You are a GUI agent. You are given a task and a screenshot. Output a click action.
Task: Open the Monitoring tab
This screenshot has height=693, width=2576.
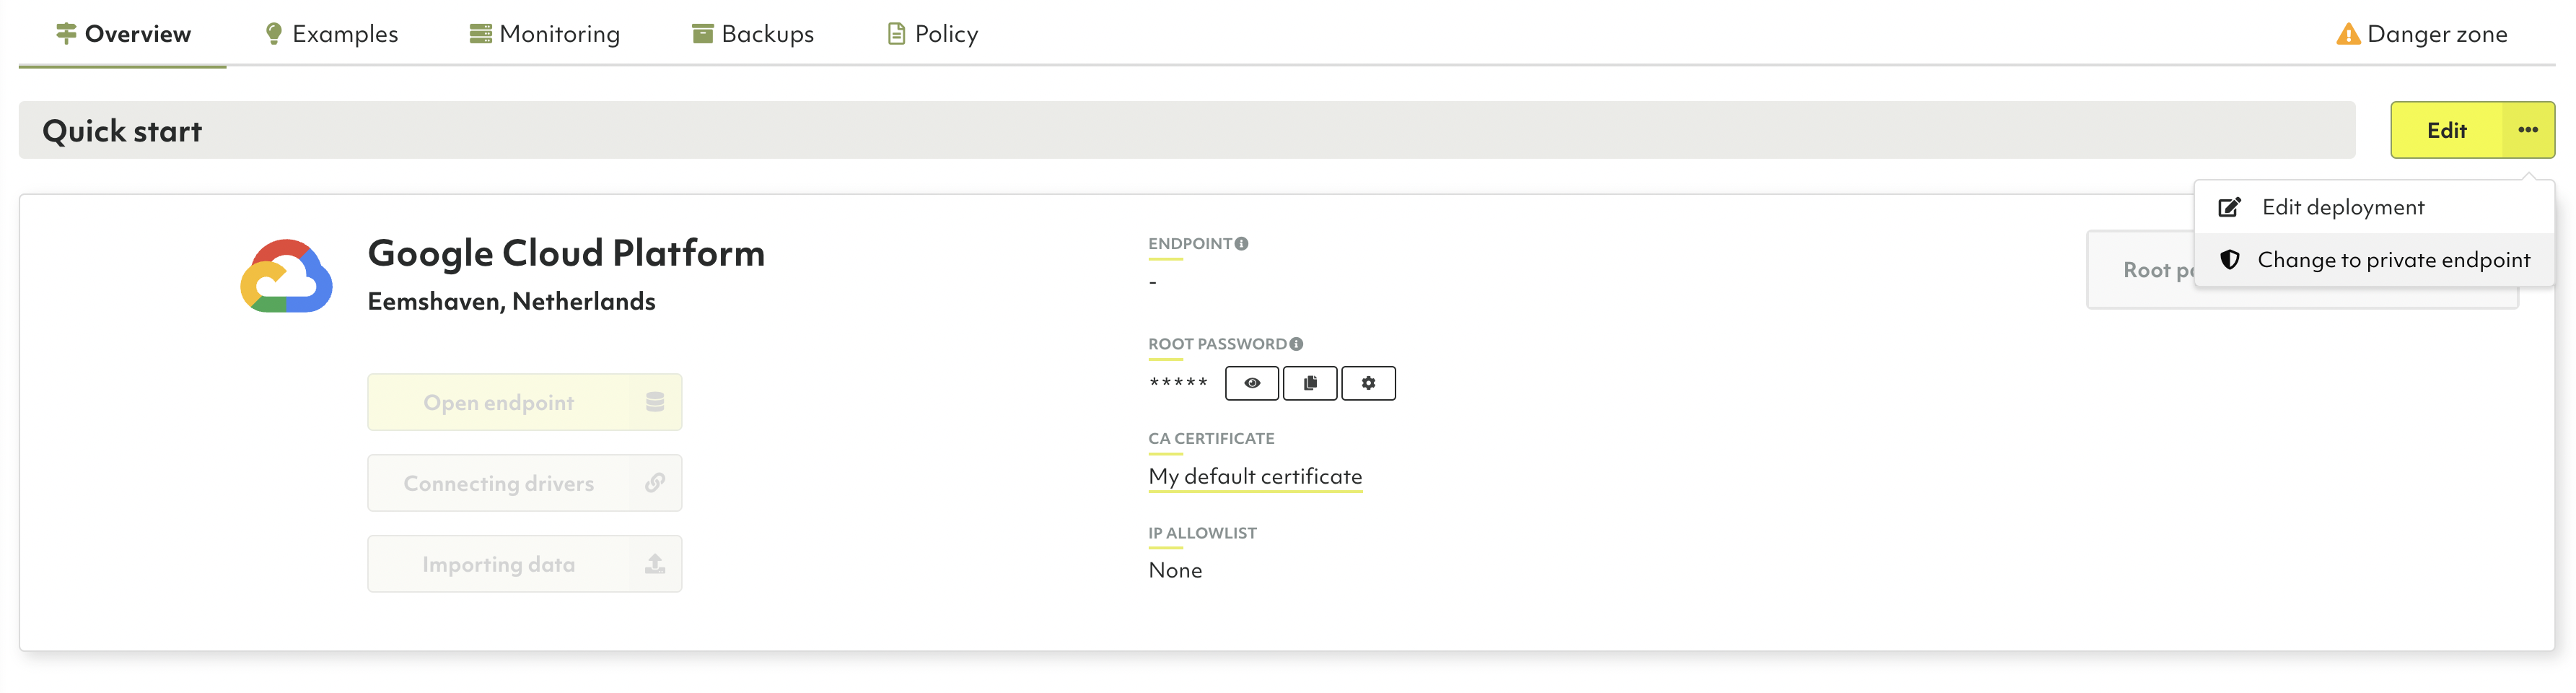[545, 34]
